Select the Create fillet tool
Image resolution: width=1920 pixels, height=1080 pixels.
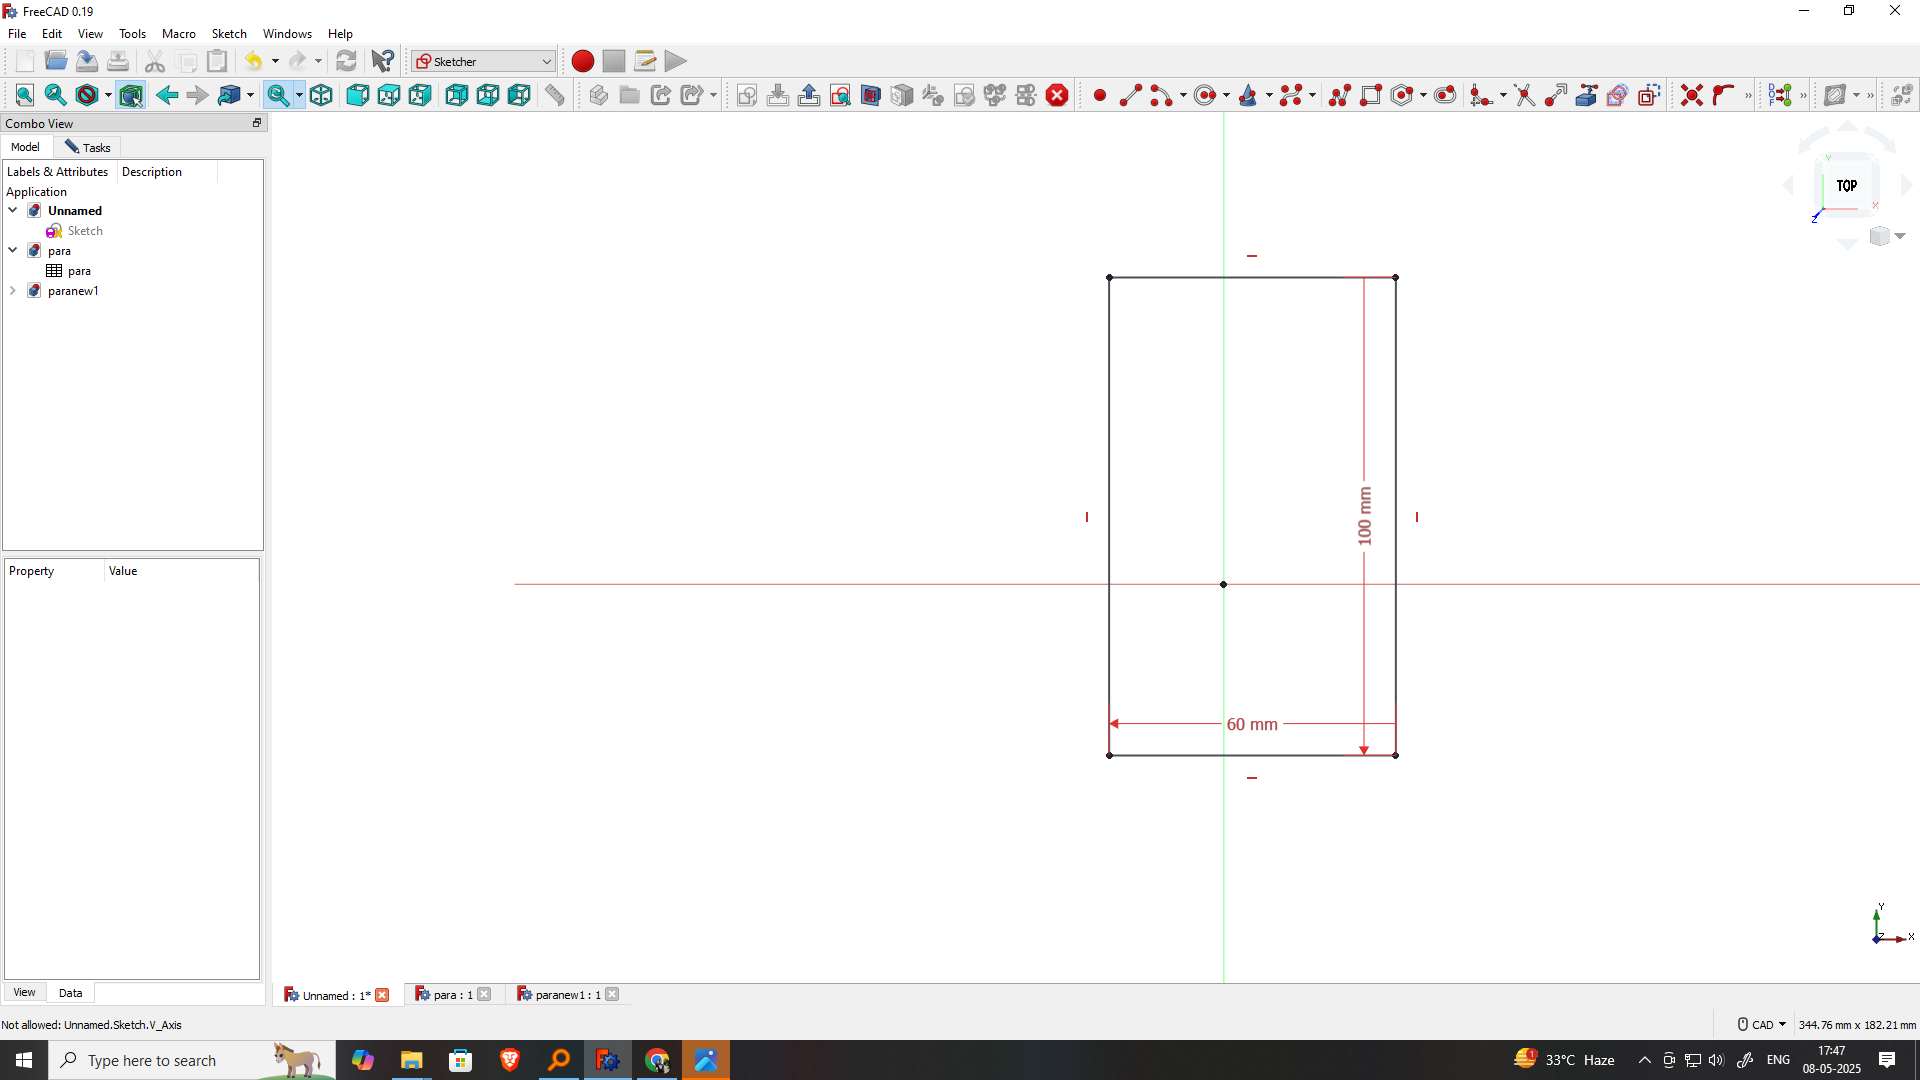pyautogui.click(x=1481, y=96)
